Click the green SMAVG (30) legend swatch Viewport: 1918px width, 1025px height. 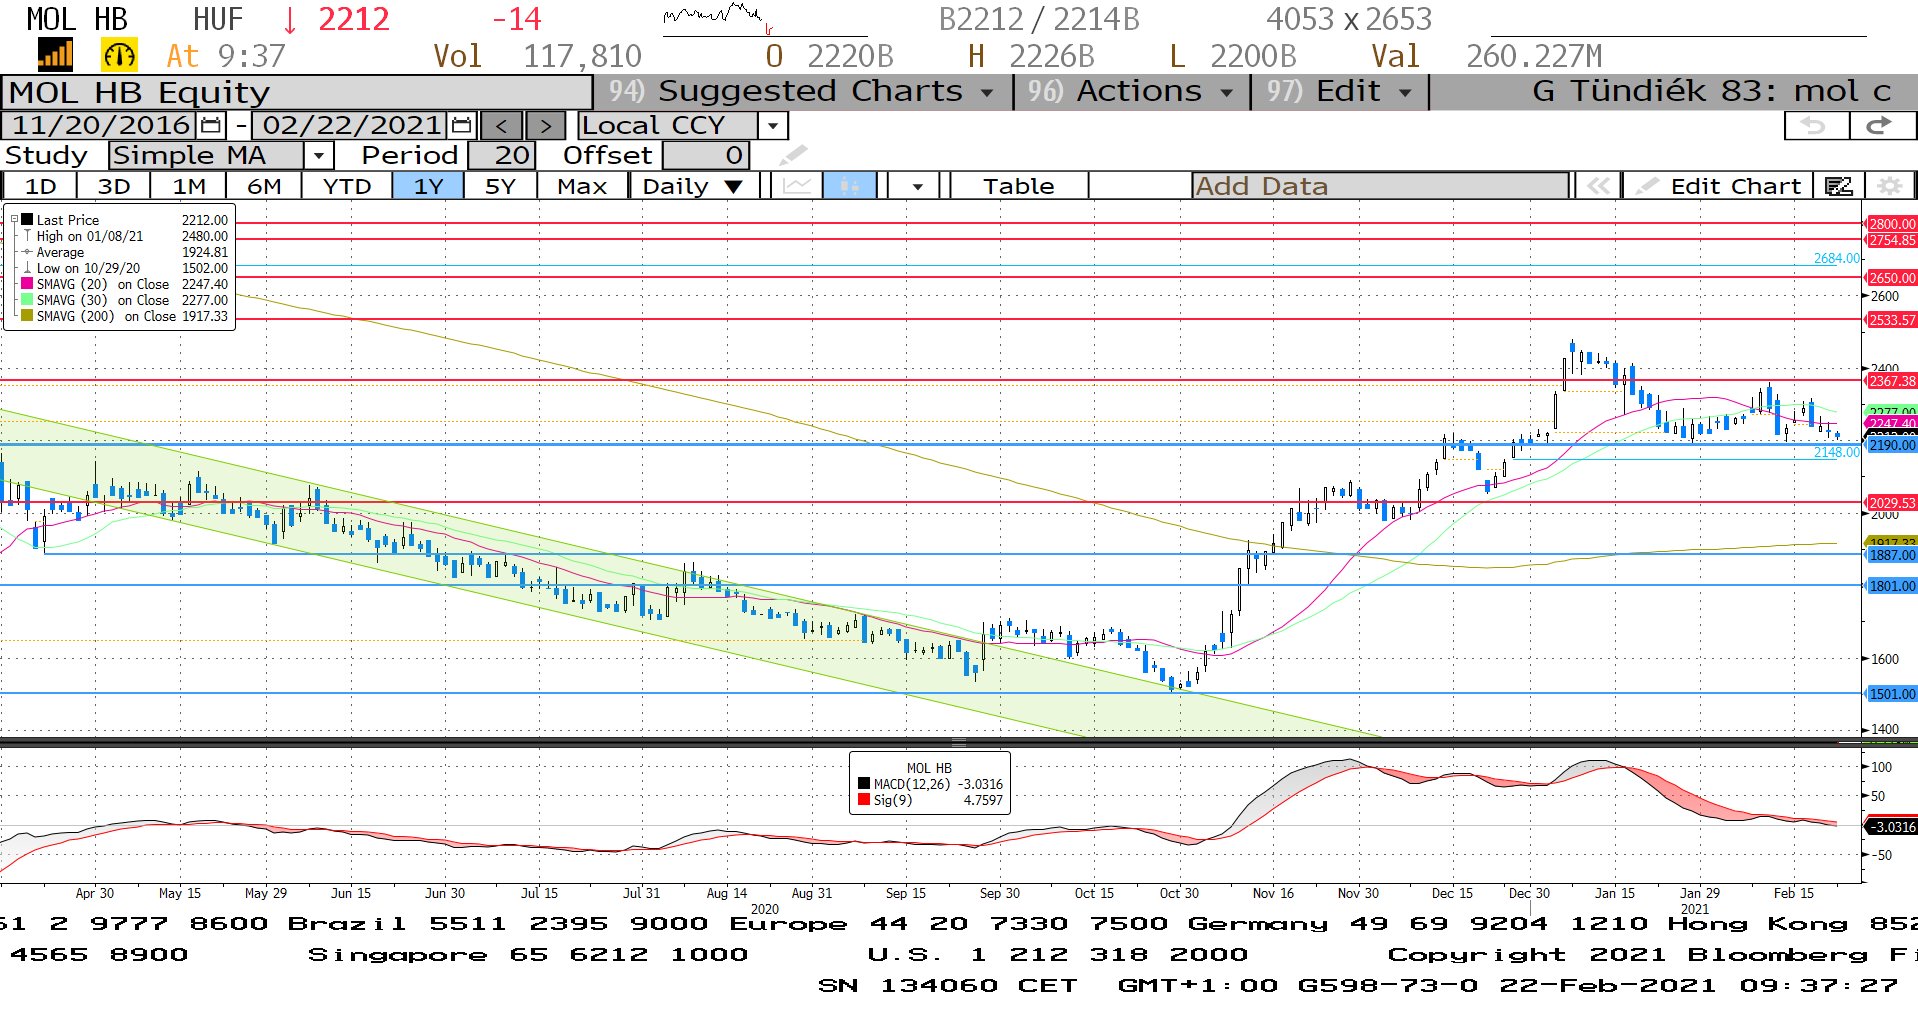28,300
